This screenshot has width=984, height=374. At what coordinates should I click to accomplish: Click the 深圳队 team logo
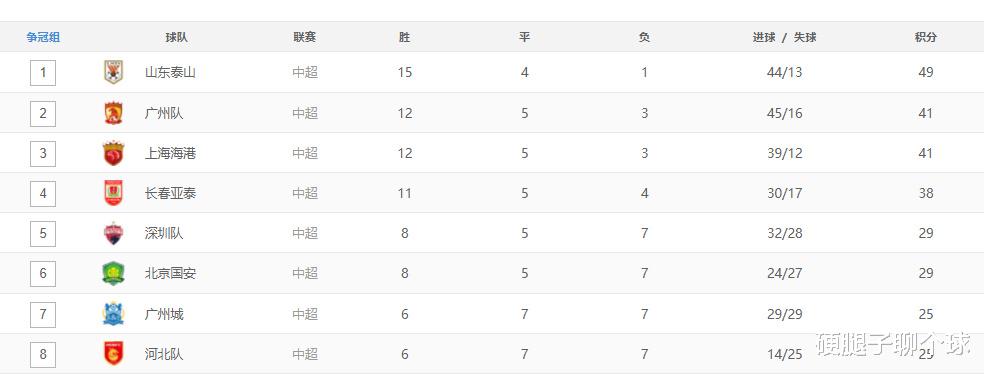(113, 233)
